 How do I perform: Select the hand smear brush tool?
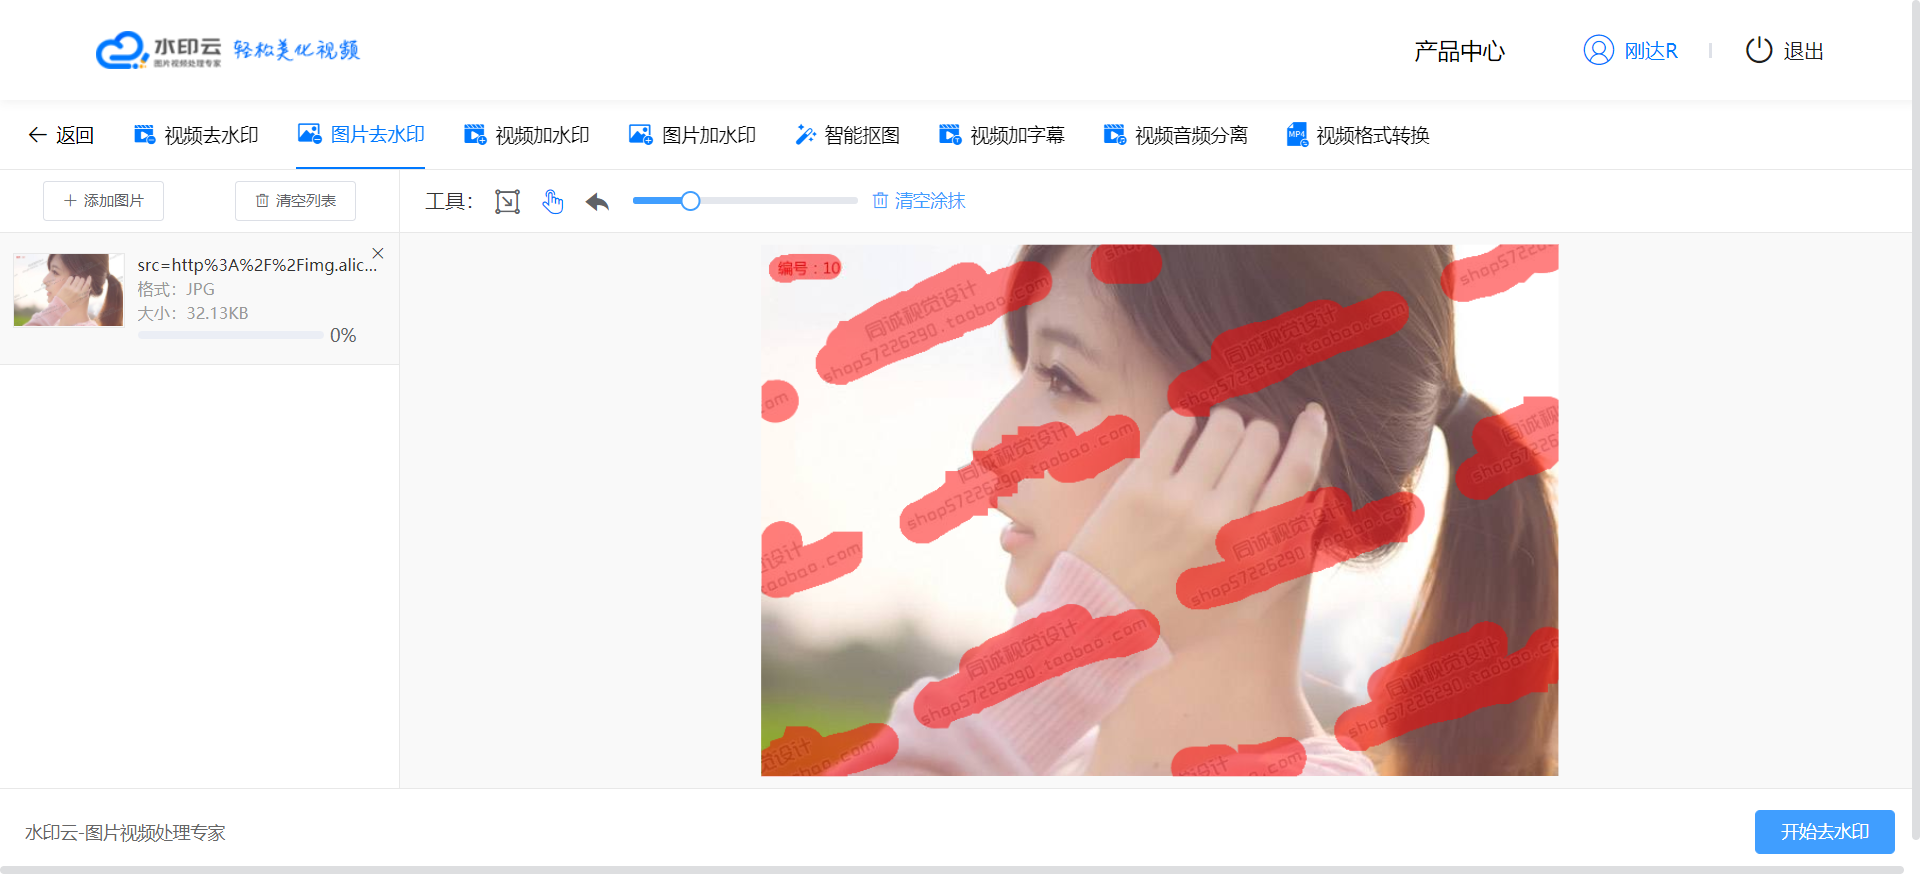553,202
